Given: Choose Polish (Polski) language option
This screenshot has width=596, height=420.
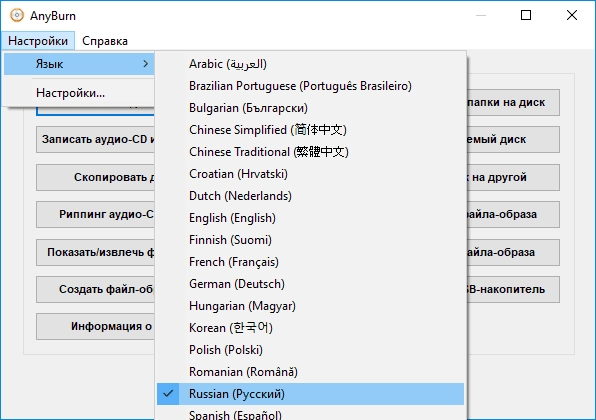Looking at the screenshot, I should pyautogui.click(x=310, y=350).
